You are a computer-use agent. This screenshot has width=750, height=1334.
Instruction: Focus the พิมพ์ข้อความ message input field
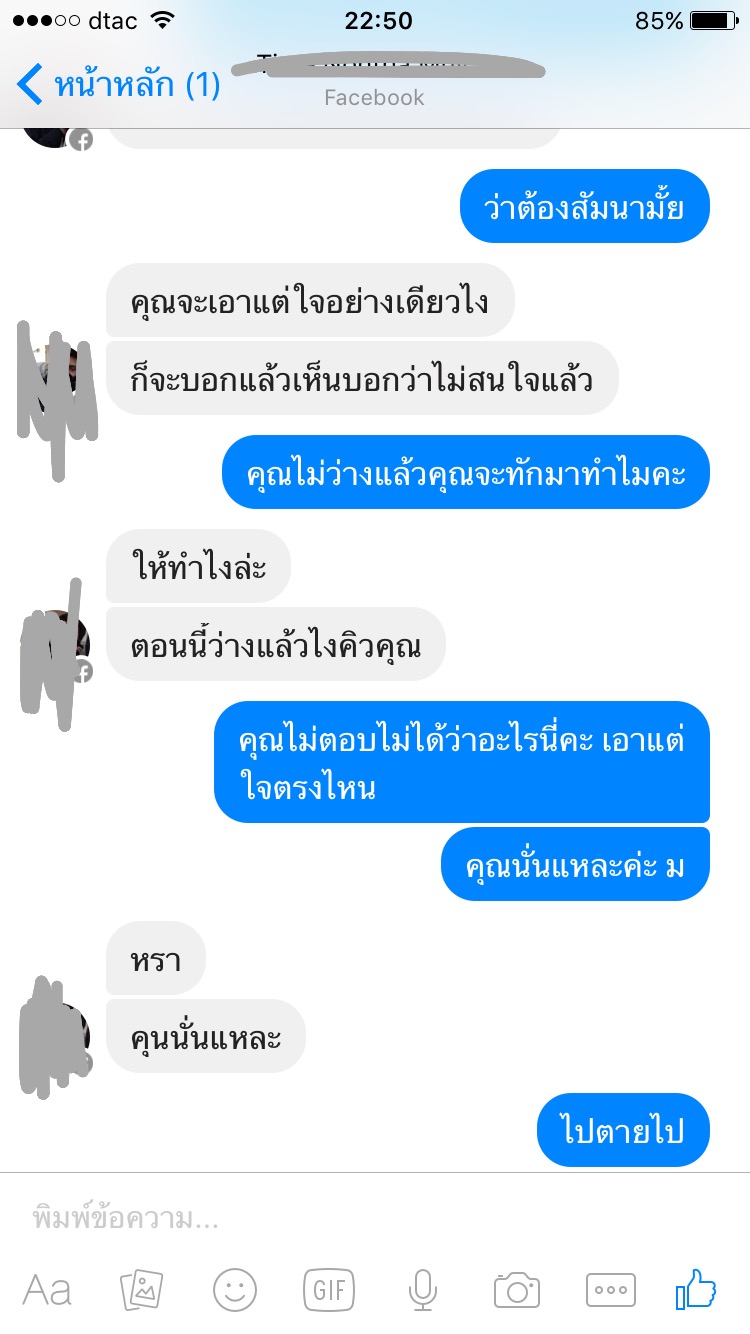pos(375,1219)
